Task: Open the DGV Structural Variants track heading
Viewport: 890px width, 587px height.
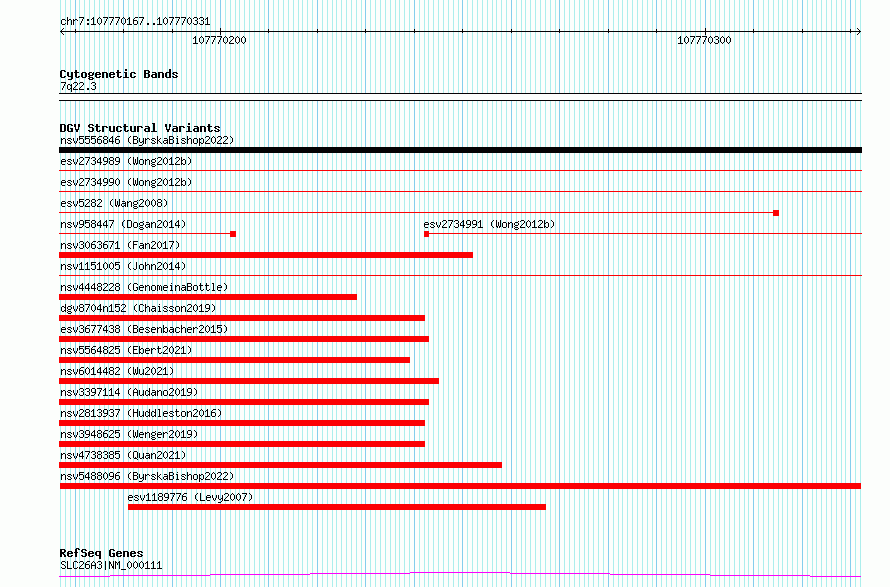Action: point(140,128)
